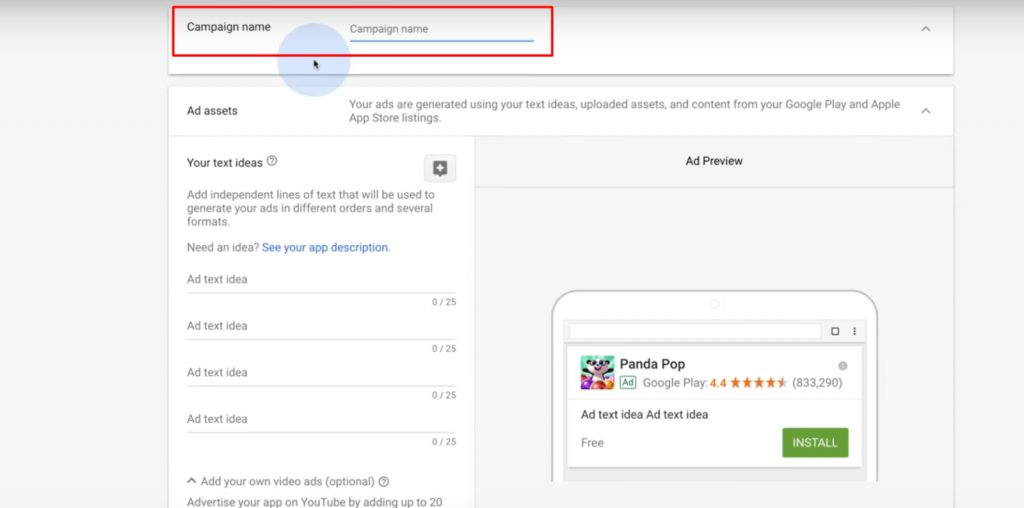The width and height of the screenshot is (1024, 508).
Task: Click the phone preview address bar
Action: pyautogui.click(x=694, y=331)
